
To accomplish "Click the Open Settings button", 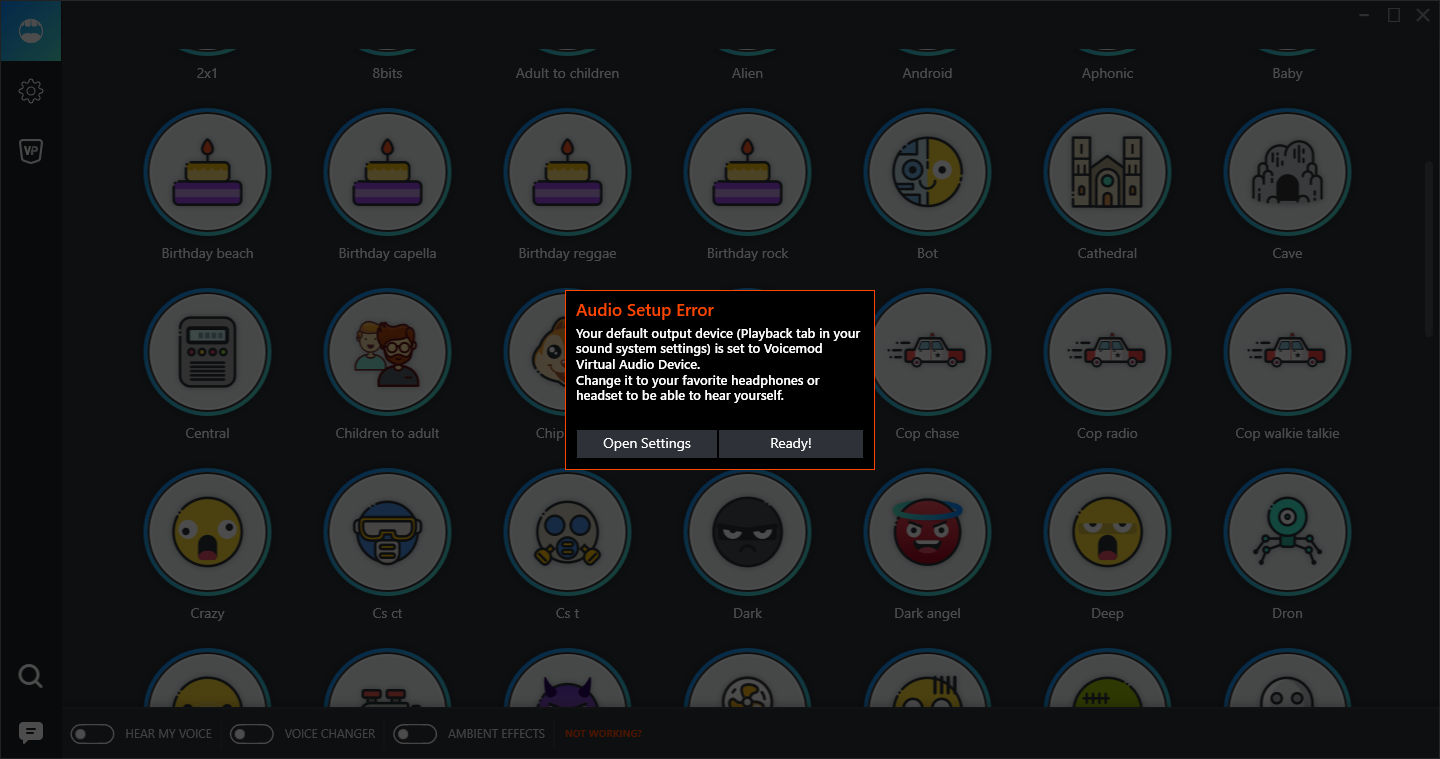I will pyautogui.click(x=646, y=443).
